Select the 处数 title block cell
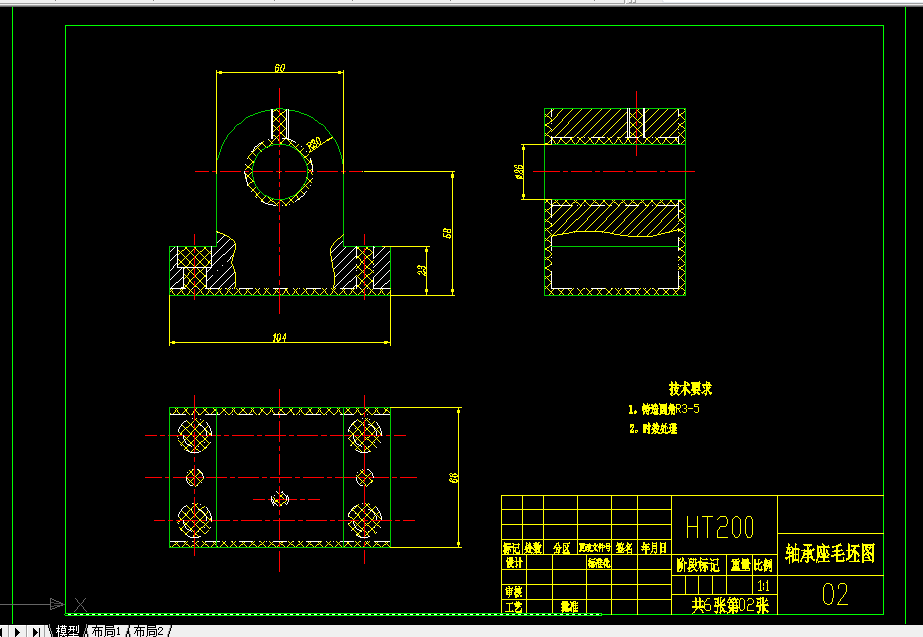Image resolution: width=923 pixels, height=637 pixels. click(533, 548)
